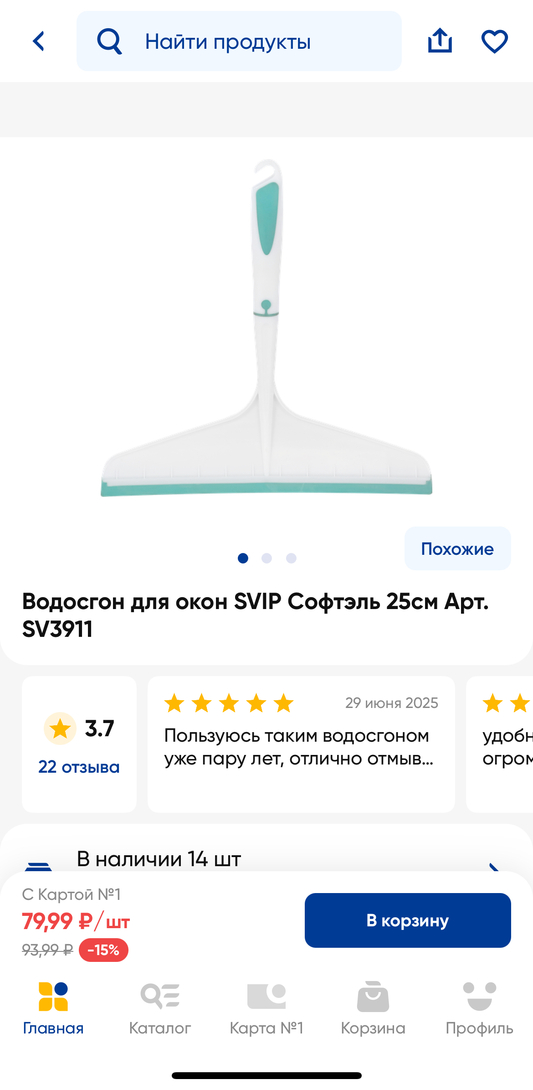
Task: Tap the squeegee product image
Action: point(267,328)
